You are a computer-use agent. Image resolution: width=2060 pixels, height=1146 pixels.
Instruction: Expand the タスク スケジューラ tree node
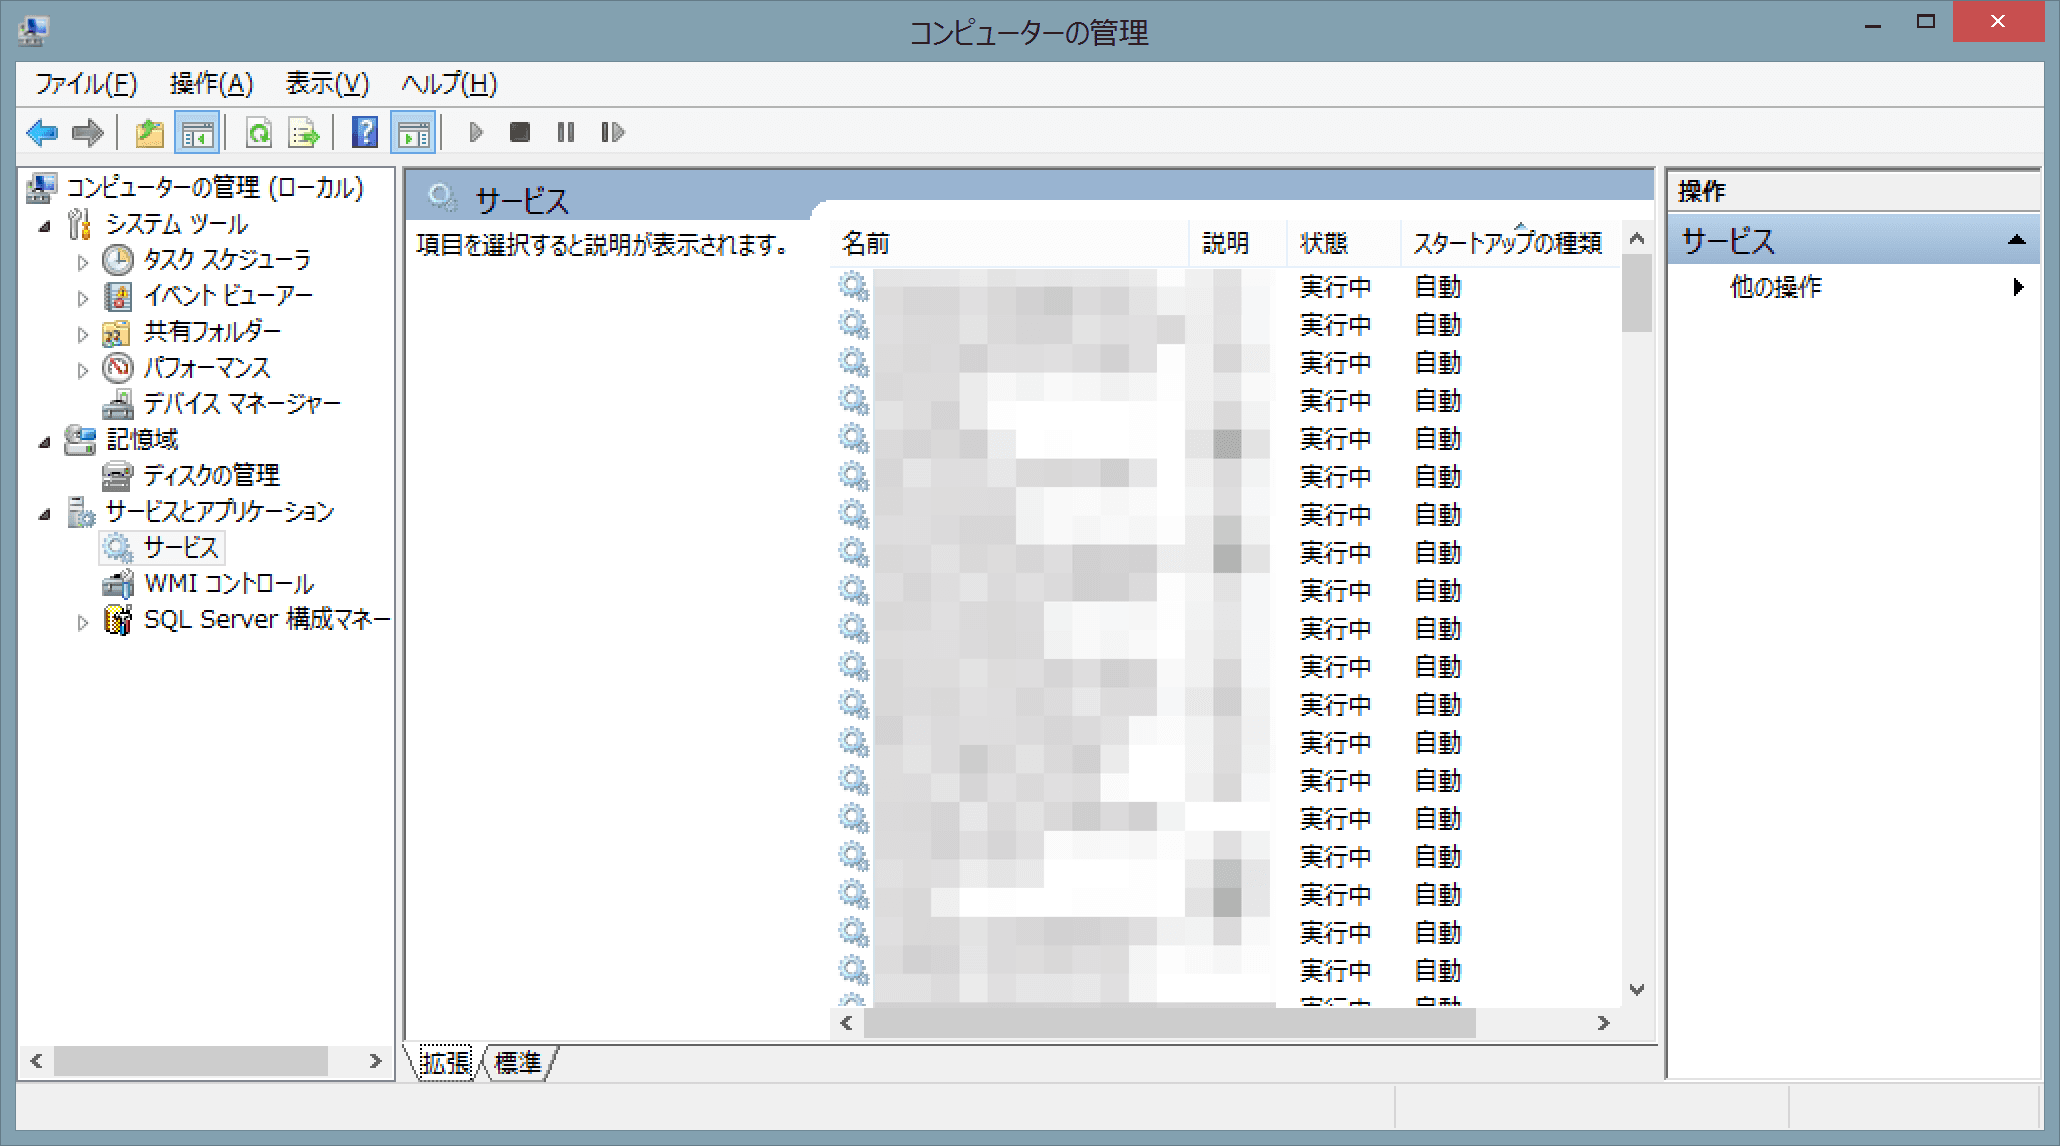(84, 260)
